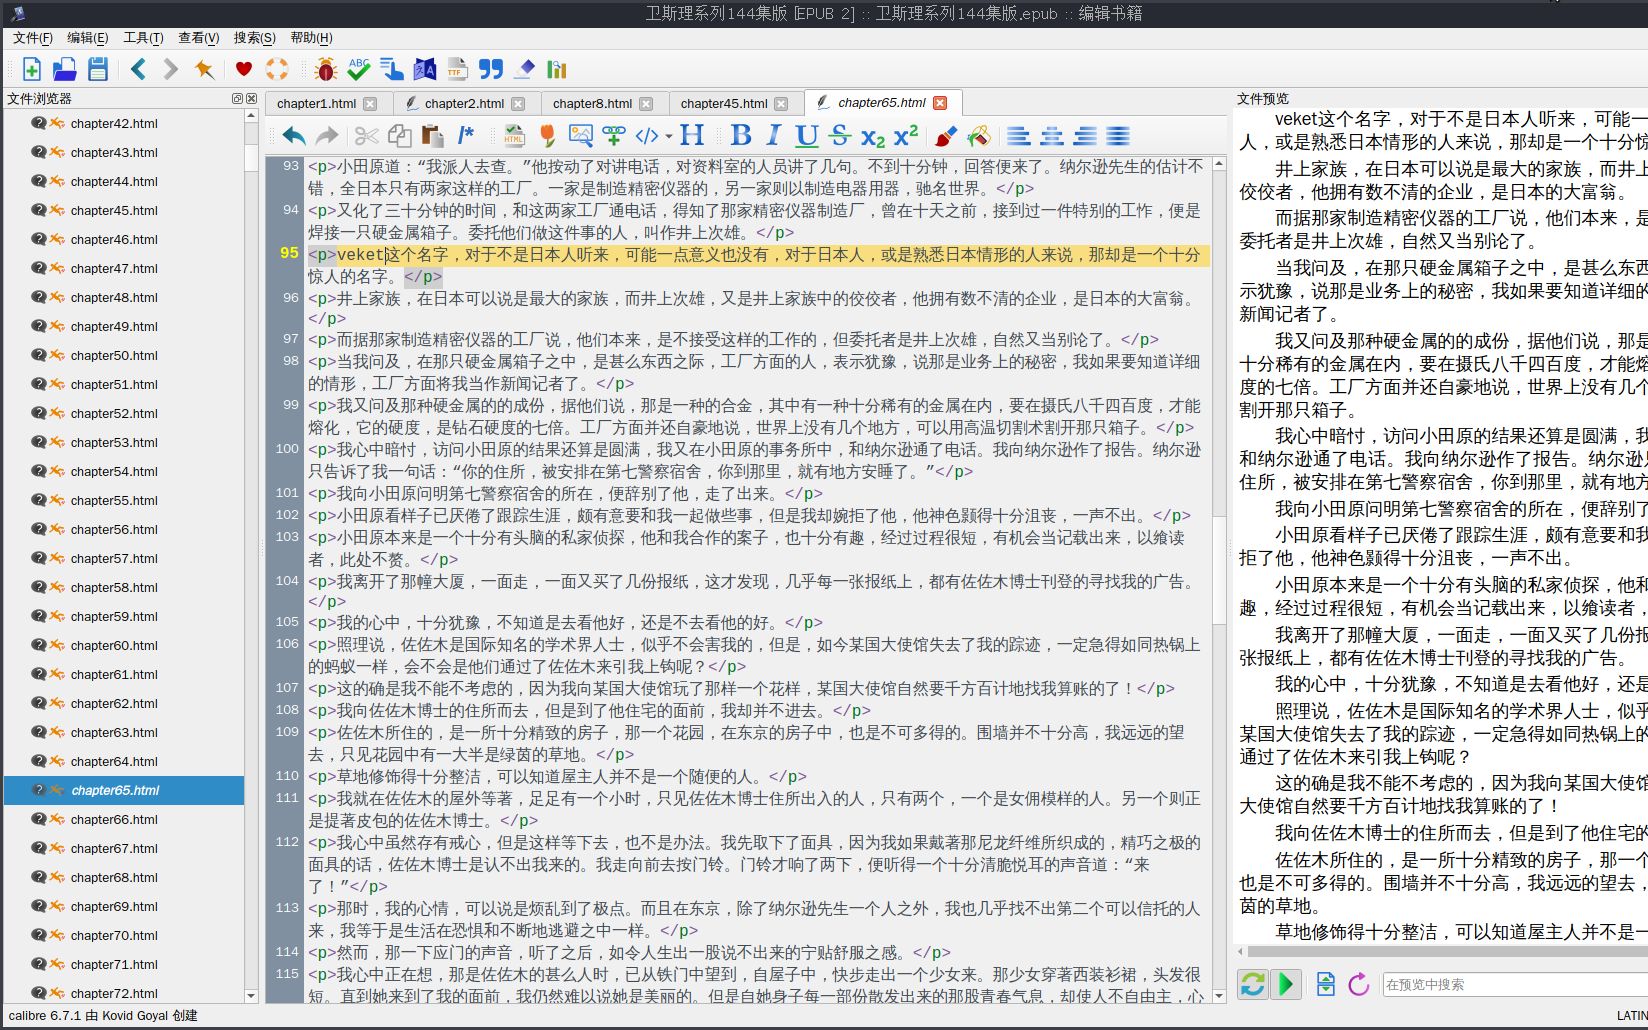Open the translate/language book icon
The height and width of the screenshot is (1030, 1648).
(x=424, y=69)
